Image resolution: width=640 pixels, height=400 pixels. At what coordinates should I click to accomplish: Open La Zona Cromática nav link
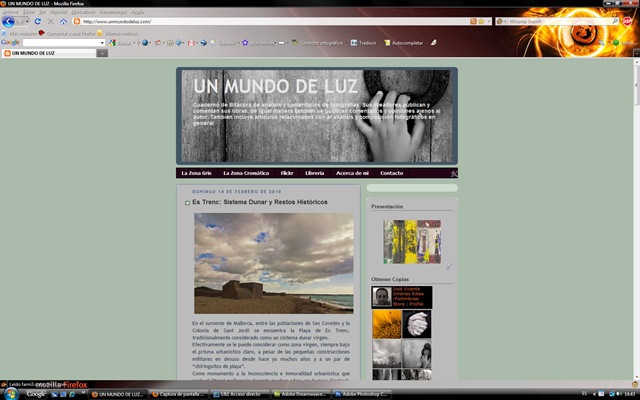coord(246,173)
